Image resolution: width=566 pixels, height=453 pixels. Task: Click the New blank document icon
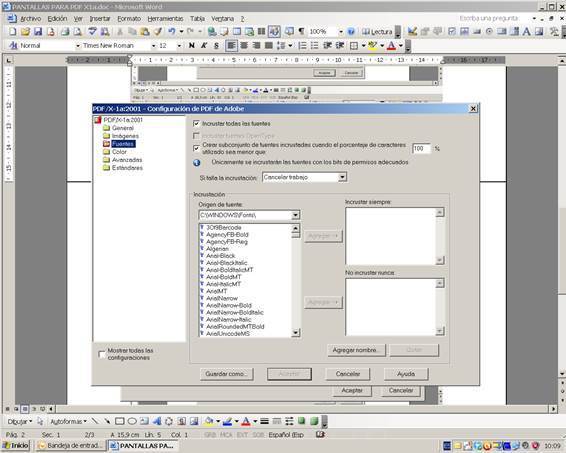pyautogui.click(x=13, y=32)
